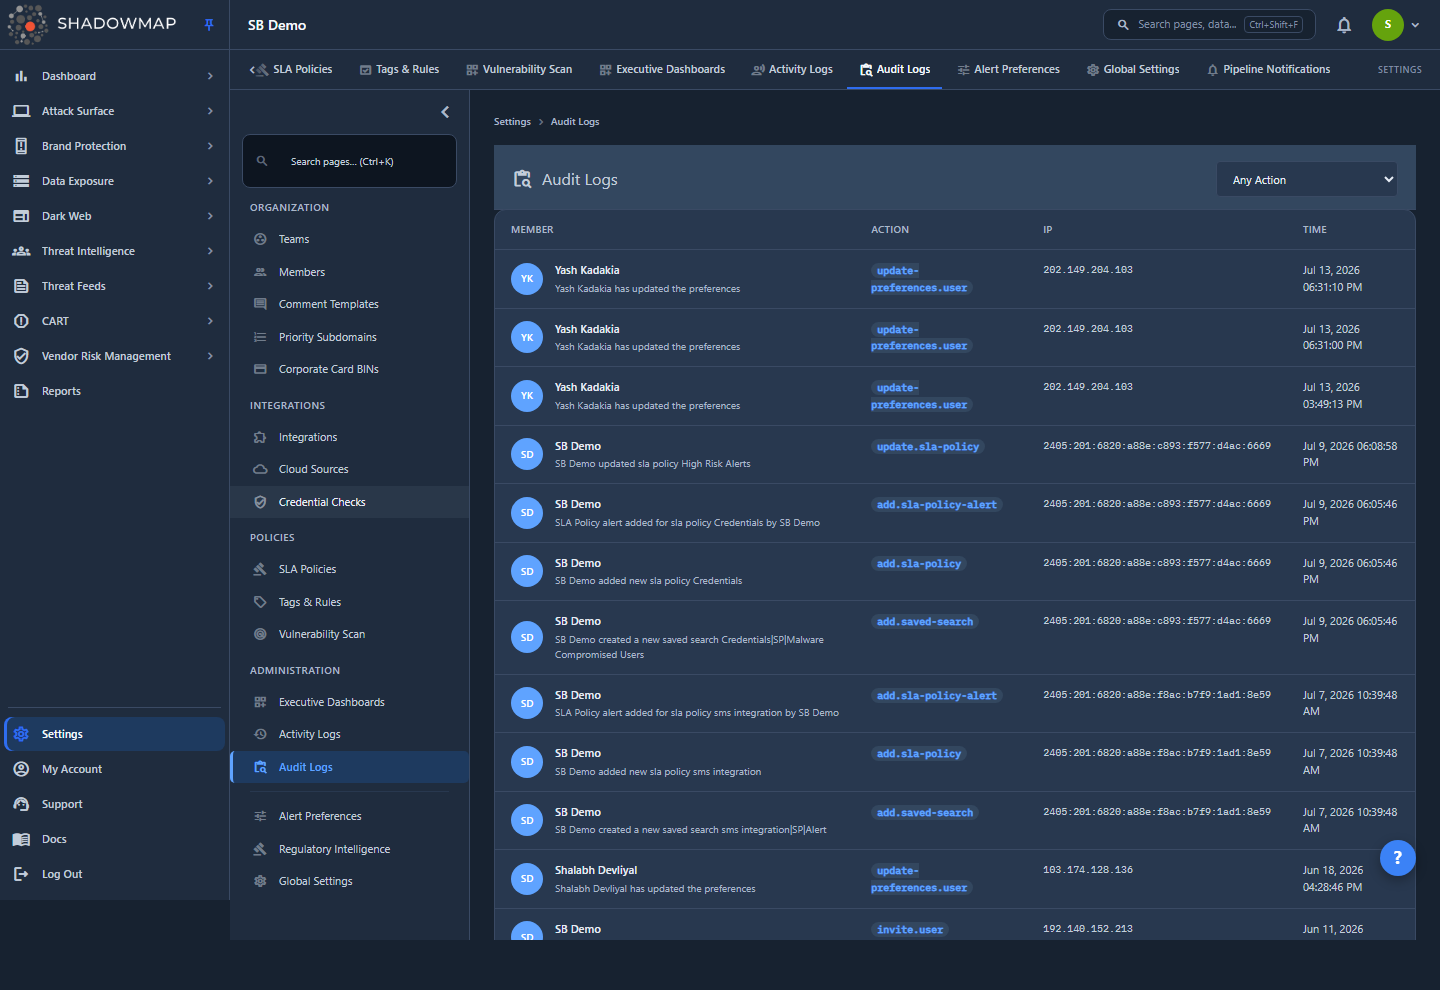1440x990 pixels.
Task: Click the update.sla-policy action tag
Action: (x=928, y=447)
